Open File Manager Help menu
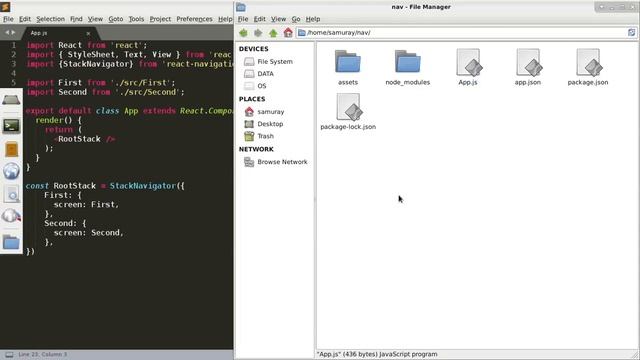Image resolution: width=640 pixels, height=360 pixels. 313,19
